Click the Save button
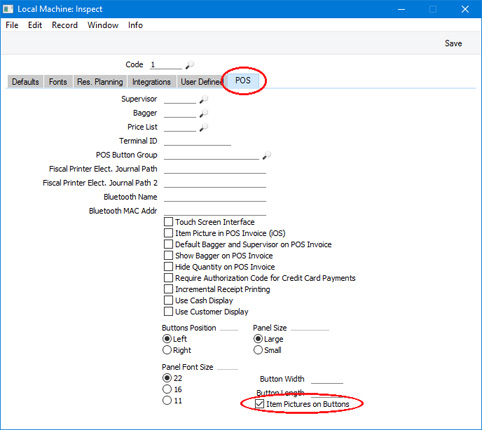 click(x=453, y=43)
